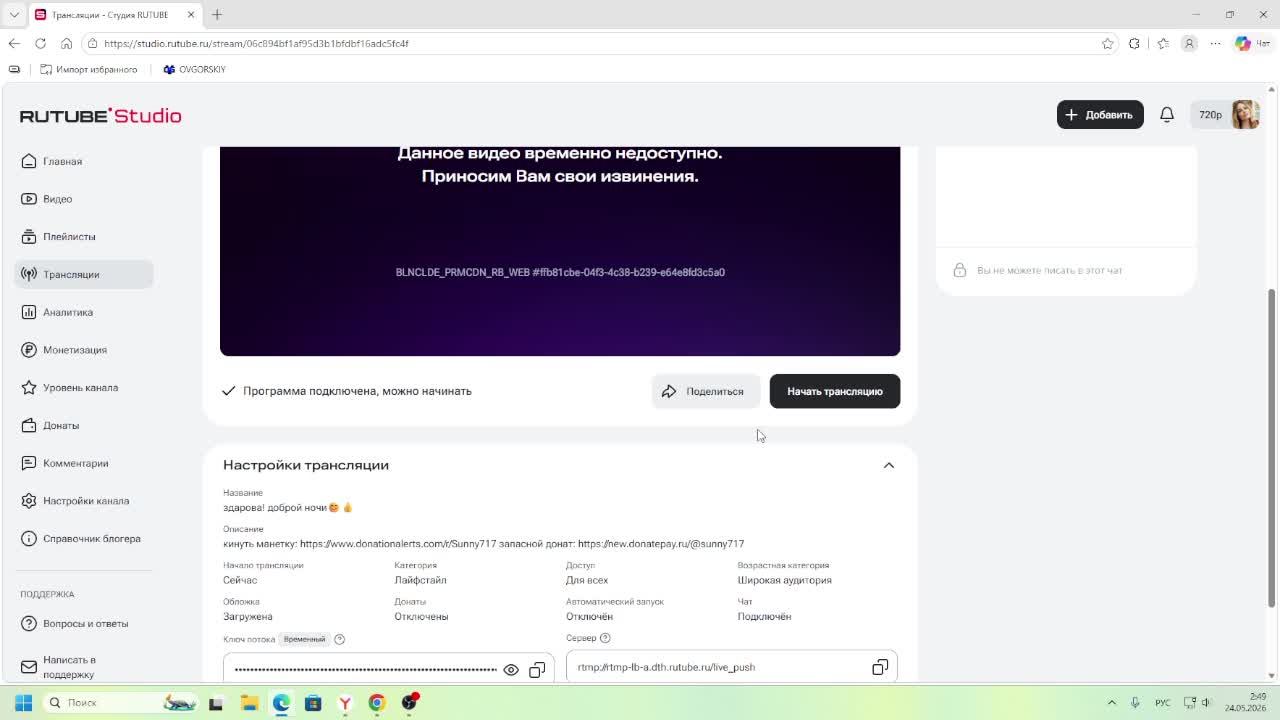The image size is (1280, 720).
Task: Click the browser back arrow
Action: click(14, 43)
